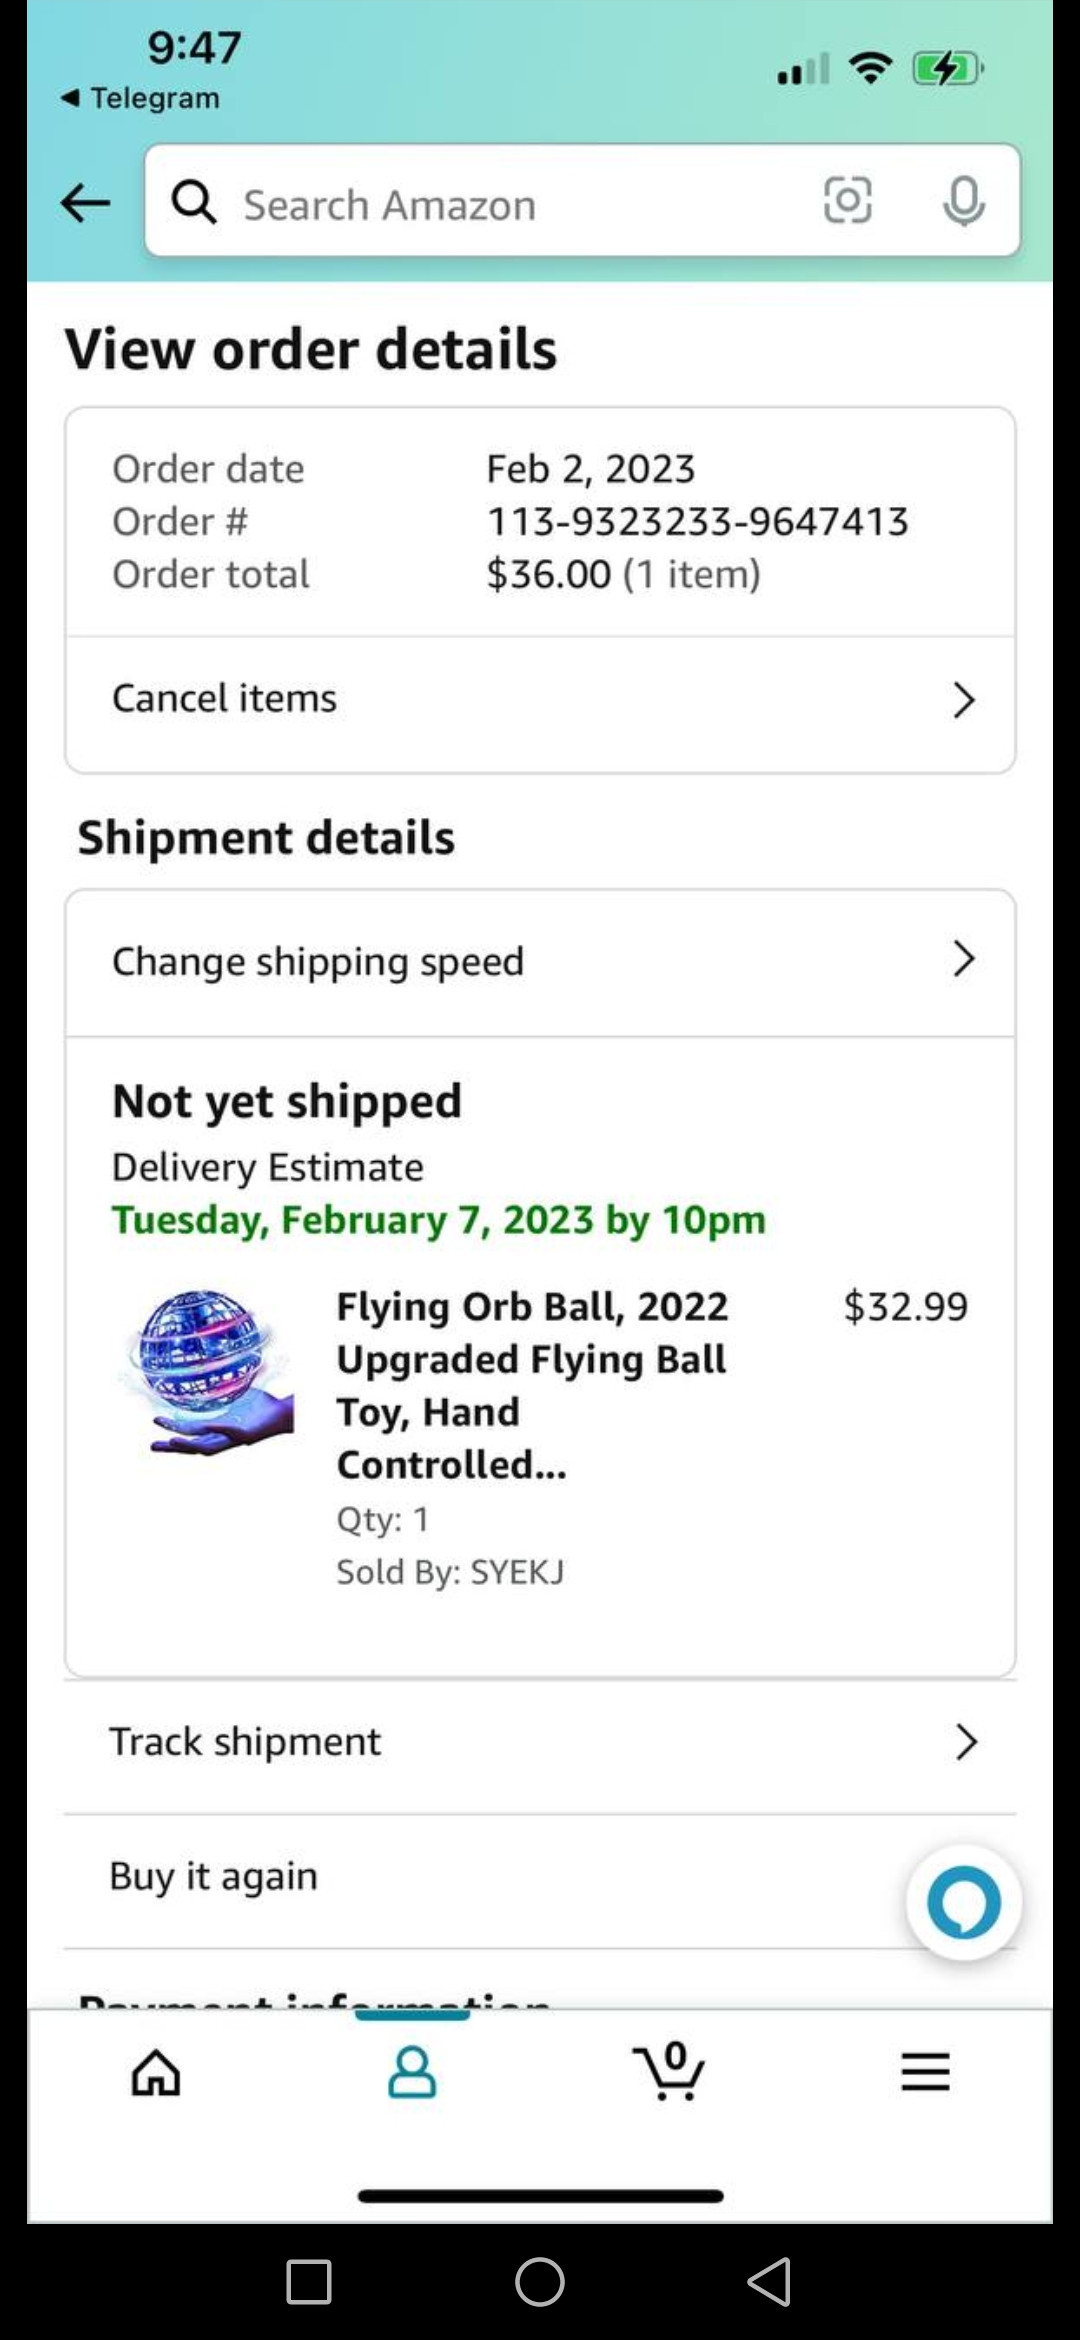Open Flying Orb Ball product thumbnail
The image size is (1080, 2340).
click(x=209, y=1372)
